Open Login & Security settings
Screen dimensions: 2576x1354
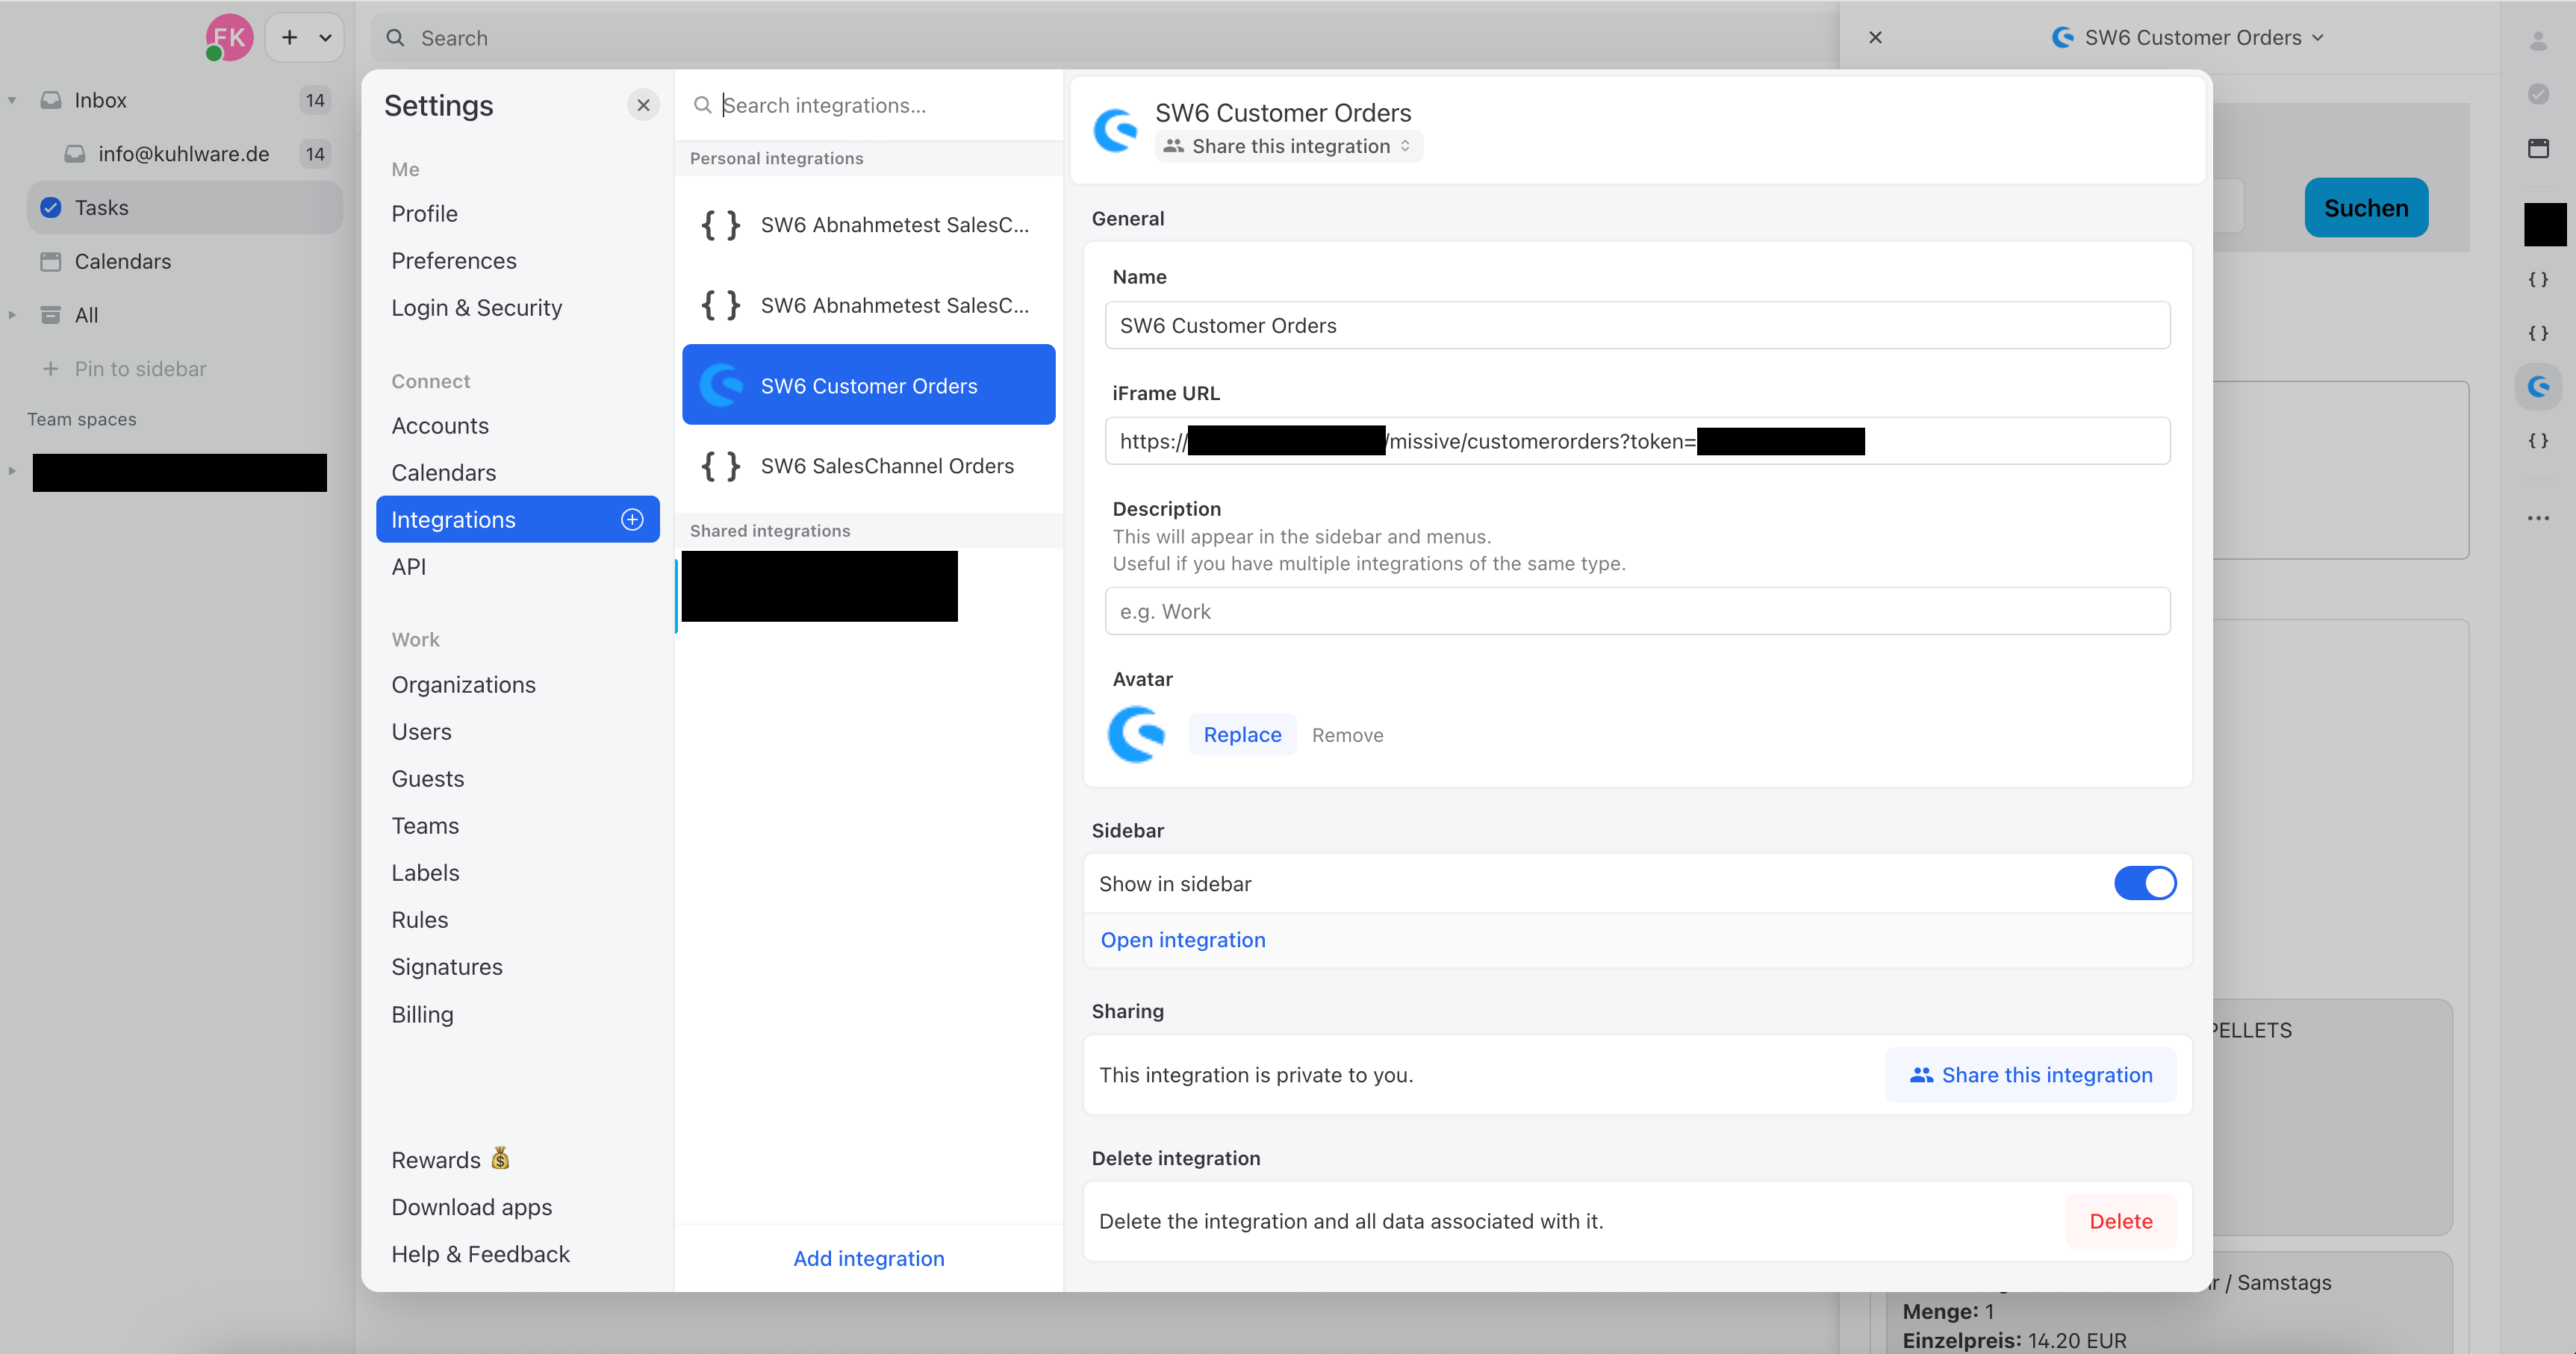point(476,308)
